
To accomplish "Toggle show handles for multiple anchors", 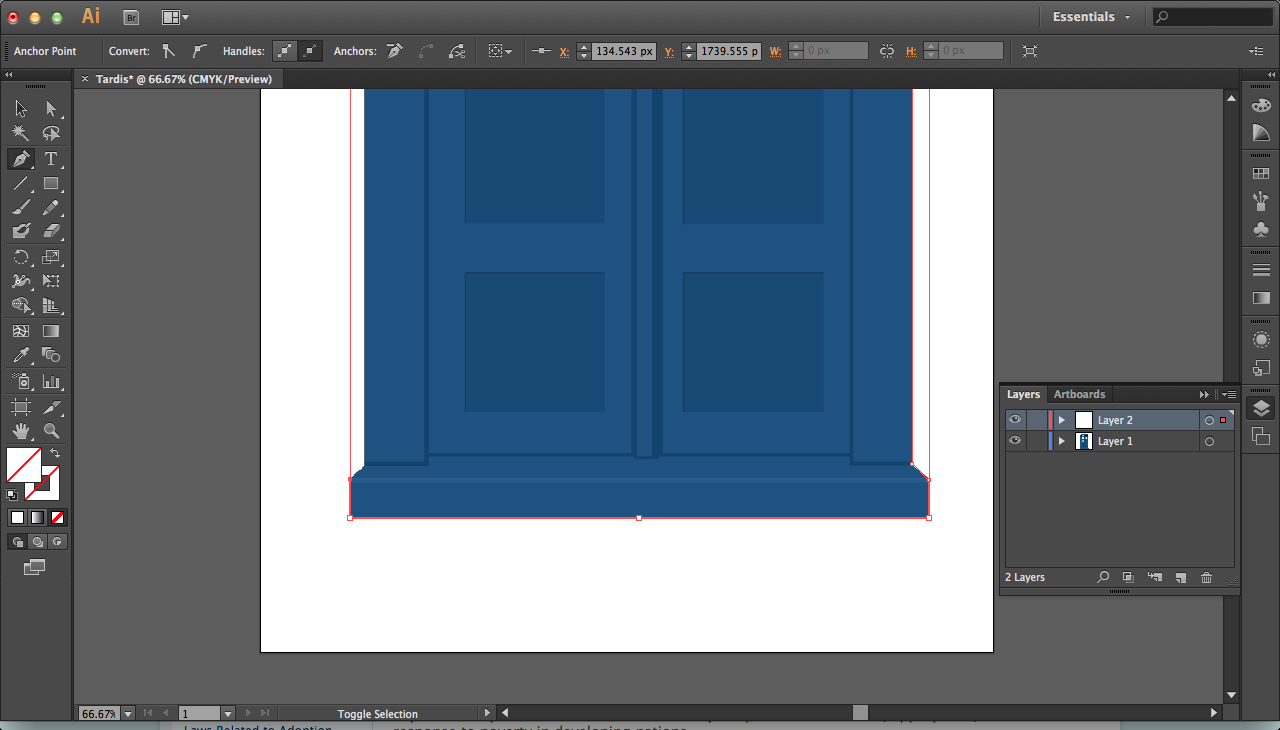I will point(285,51).
